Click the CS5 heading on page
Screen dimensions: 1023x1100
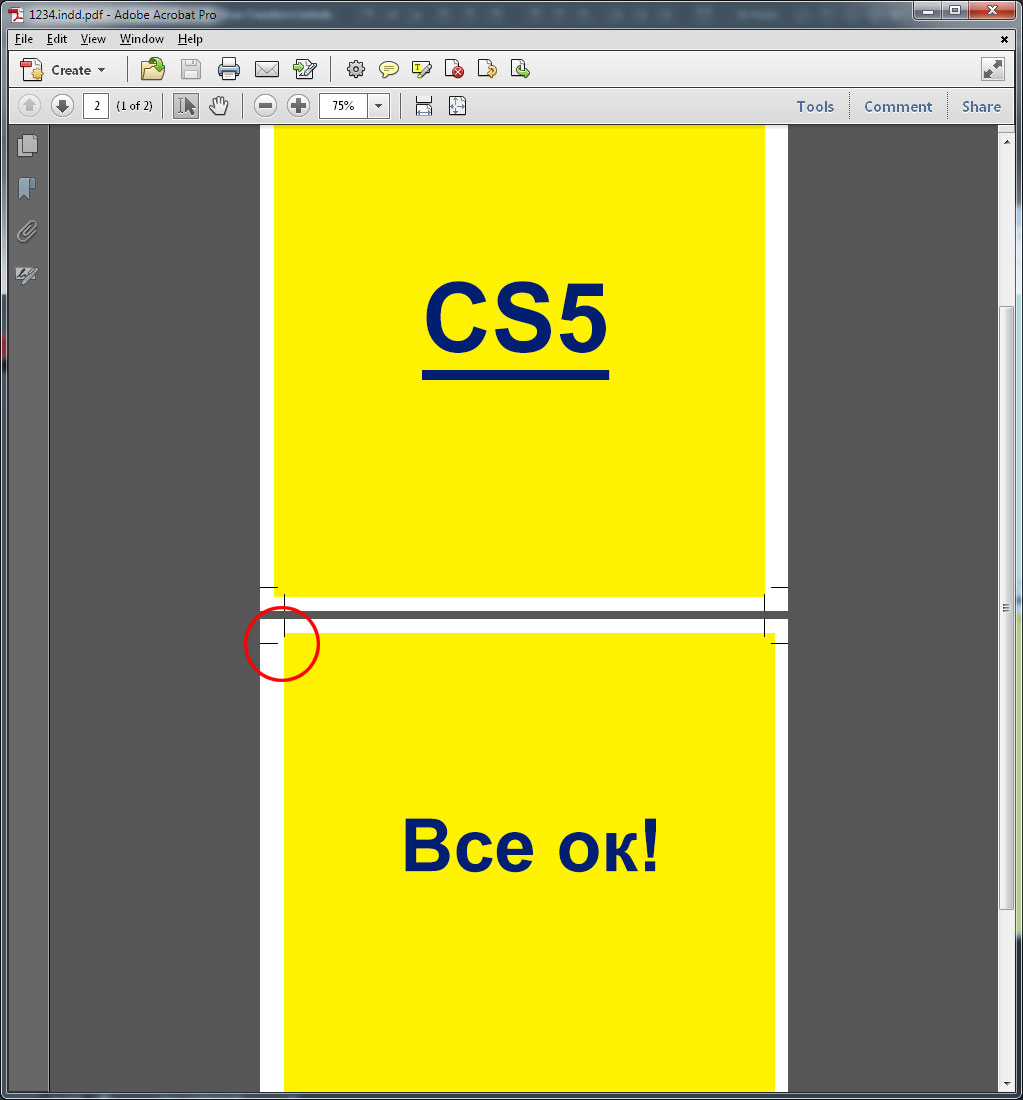516,328
